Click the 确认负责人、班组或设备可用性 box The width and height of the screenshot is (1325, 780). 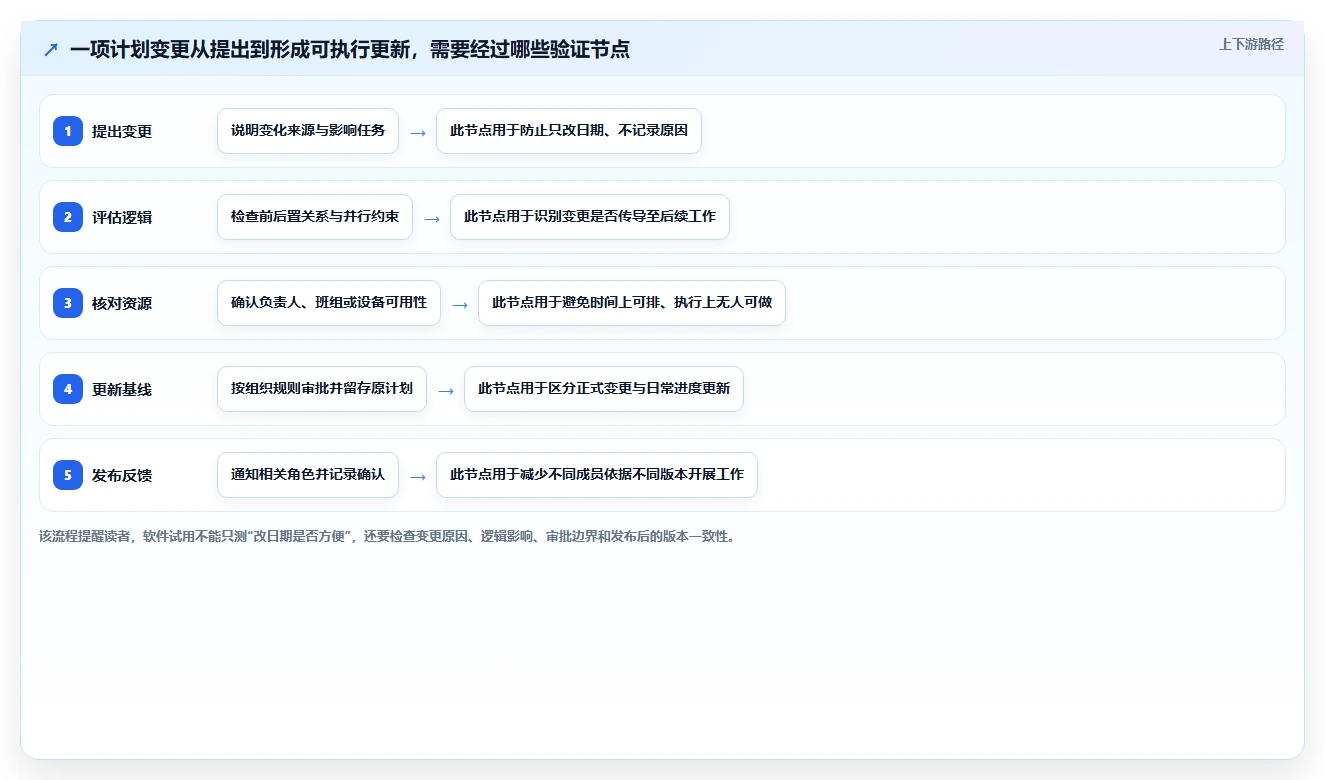pyautogui.click(x=329, y=303)
